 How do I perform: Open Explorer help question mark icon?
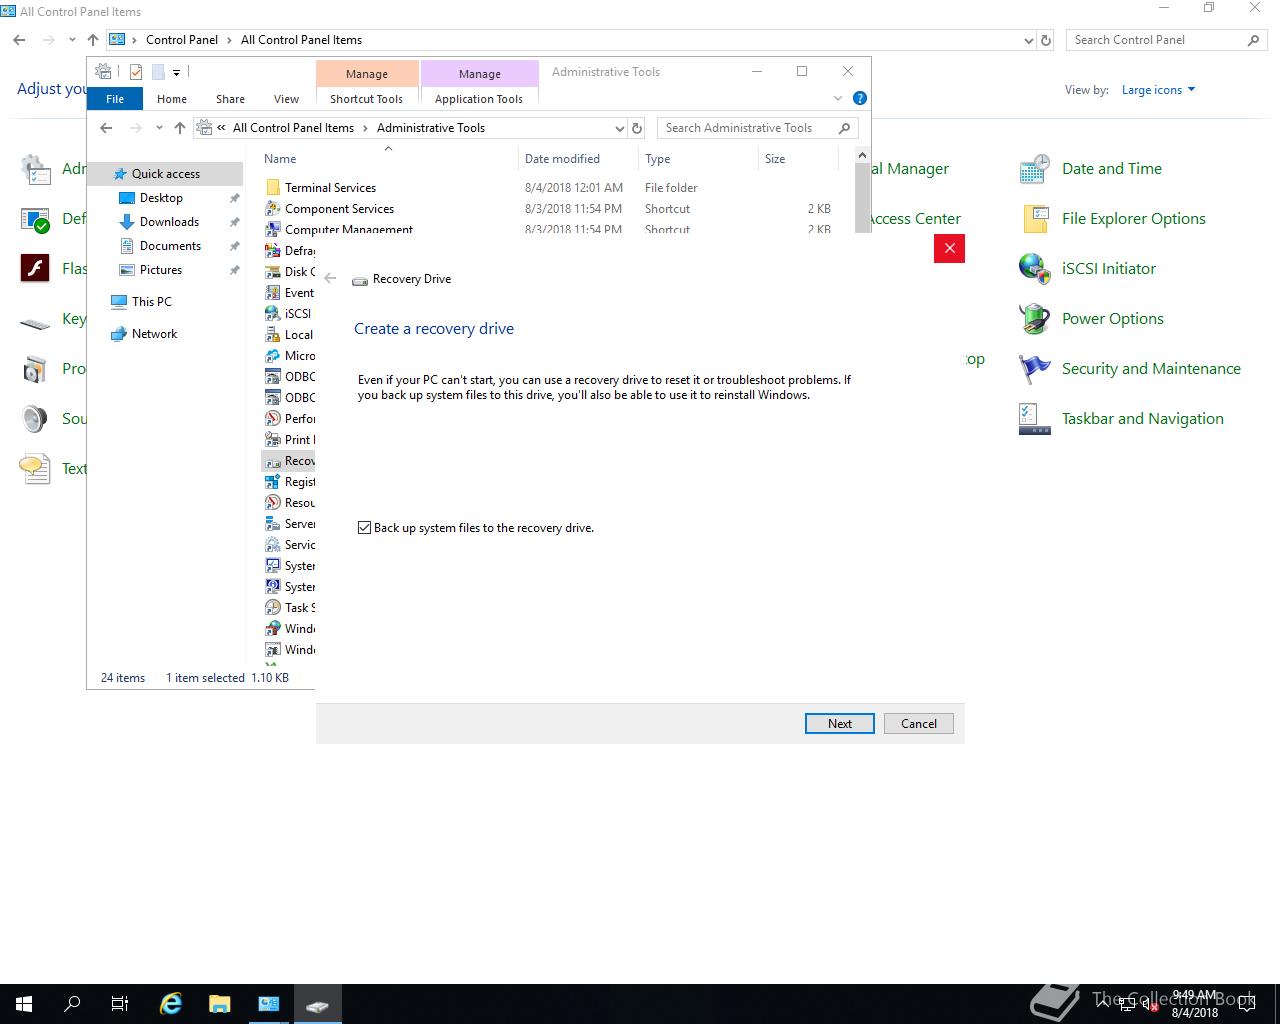point(860,98)
